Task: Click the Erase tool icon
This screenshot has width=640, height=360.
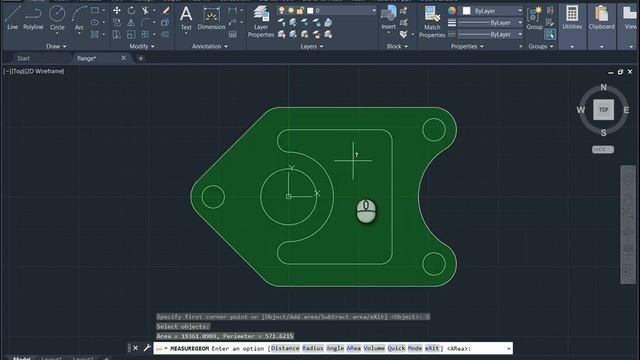Action: [166, 10]
